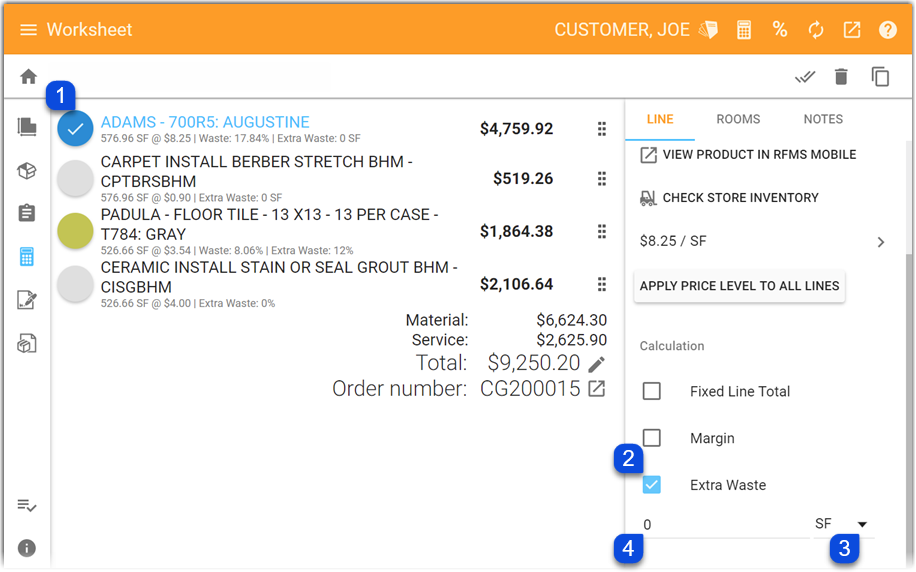
Task: Switch to the ROOMS tab
Action: pyautogui.click(x=738, y=119)
